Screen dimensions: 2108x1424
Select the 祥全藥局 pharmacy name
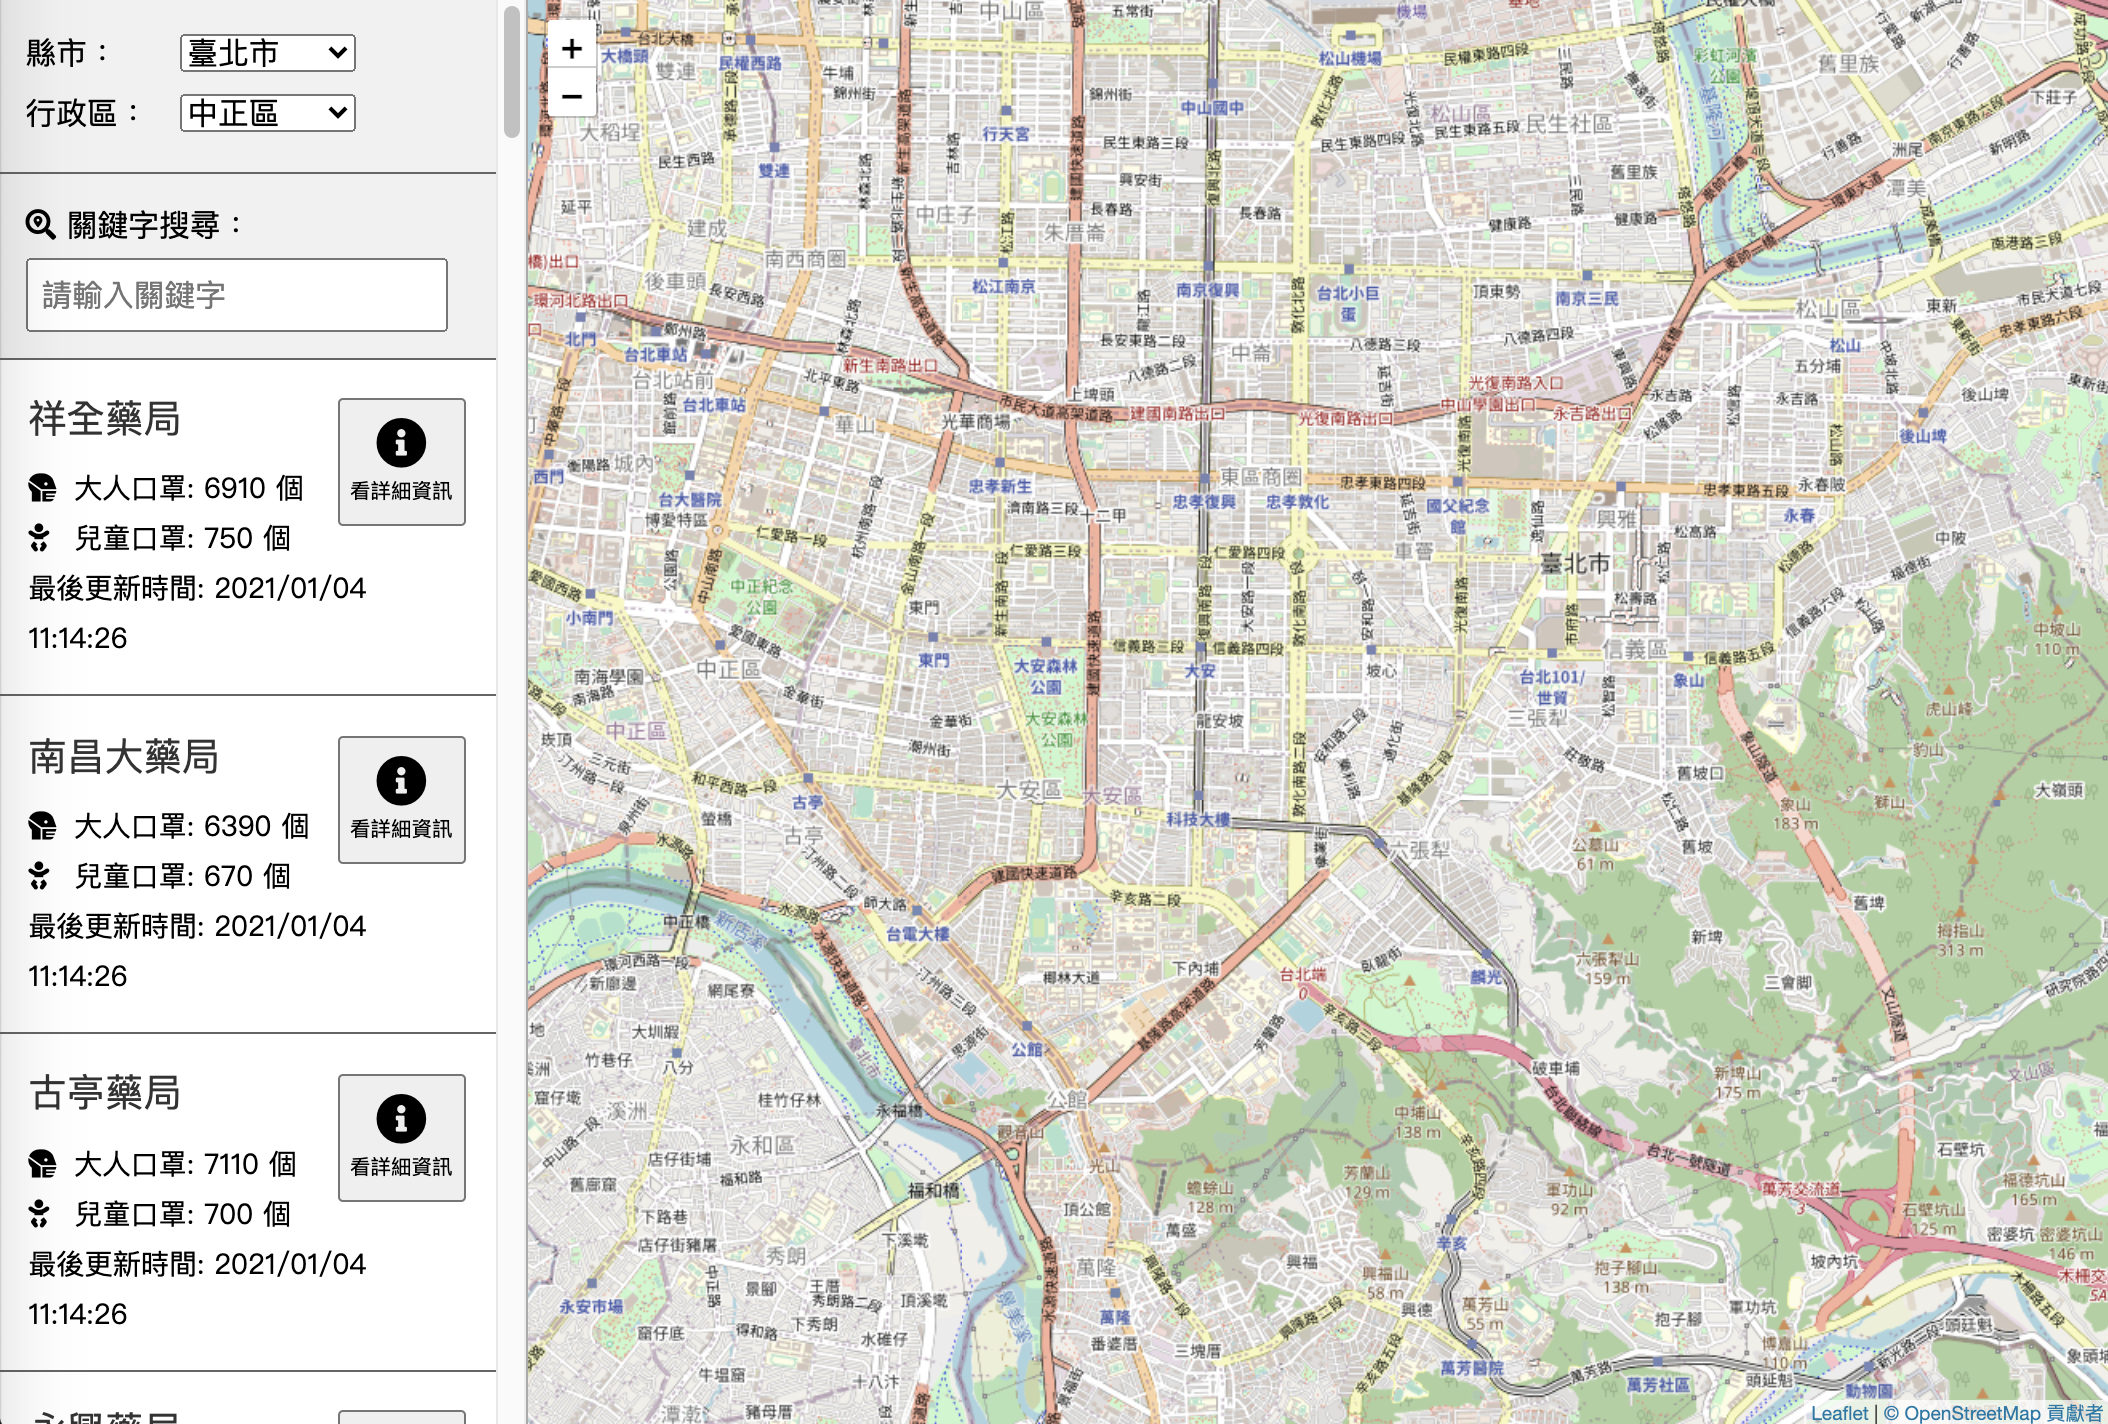[105, 419]
